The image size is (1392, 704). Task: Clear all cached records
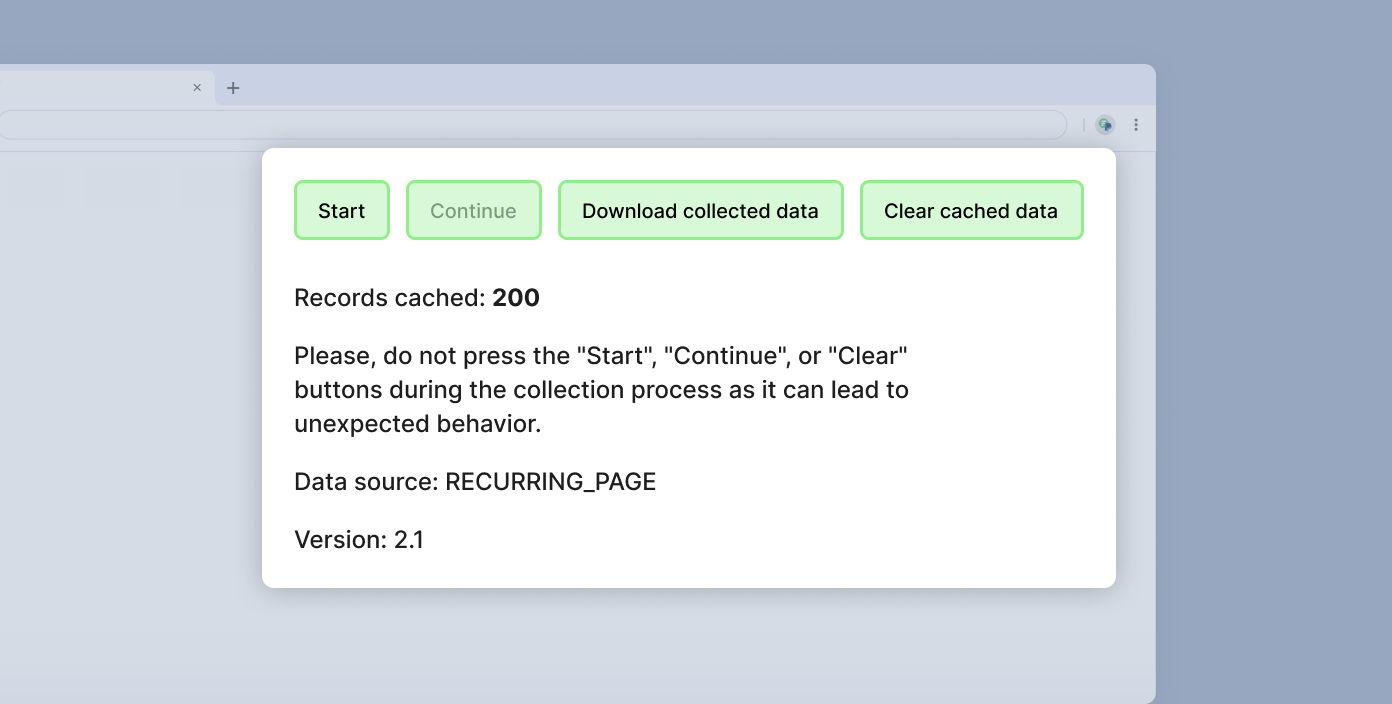(971, 210)
